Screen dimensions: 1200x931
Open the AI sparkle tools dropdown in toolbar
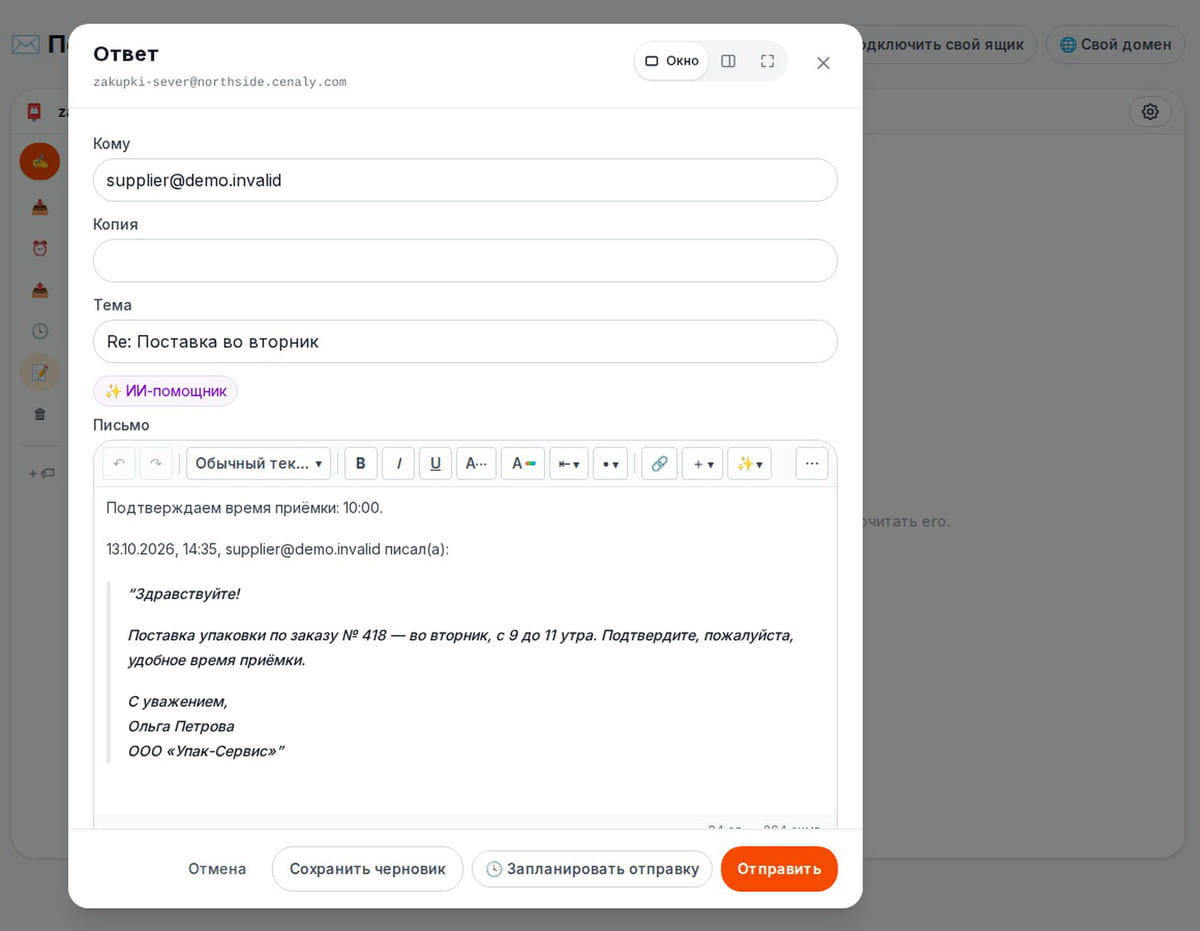[749, 464]
